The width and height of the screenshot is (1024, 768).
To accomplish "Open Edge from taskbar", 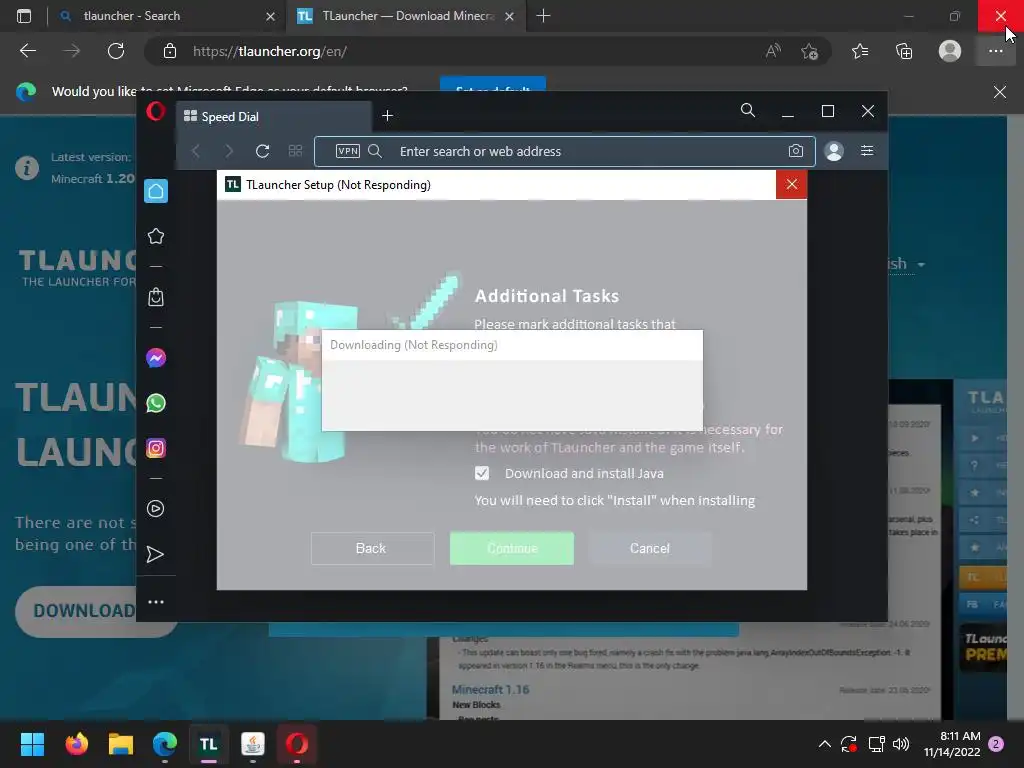I will point(165,744).
